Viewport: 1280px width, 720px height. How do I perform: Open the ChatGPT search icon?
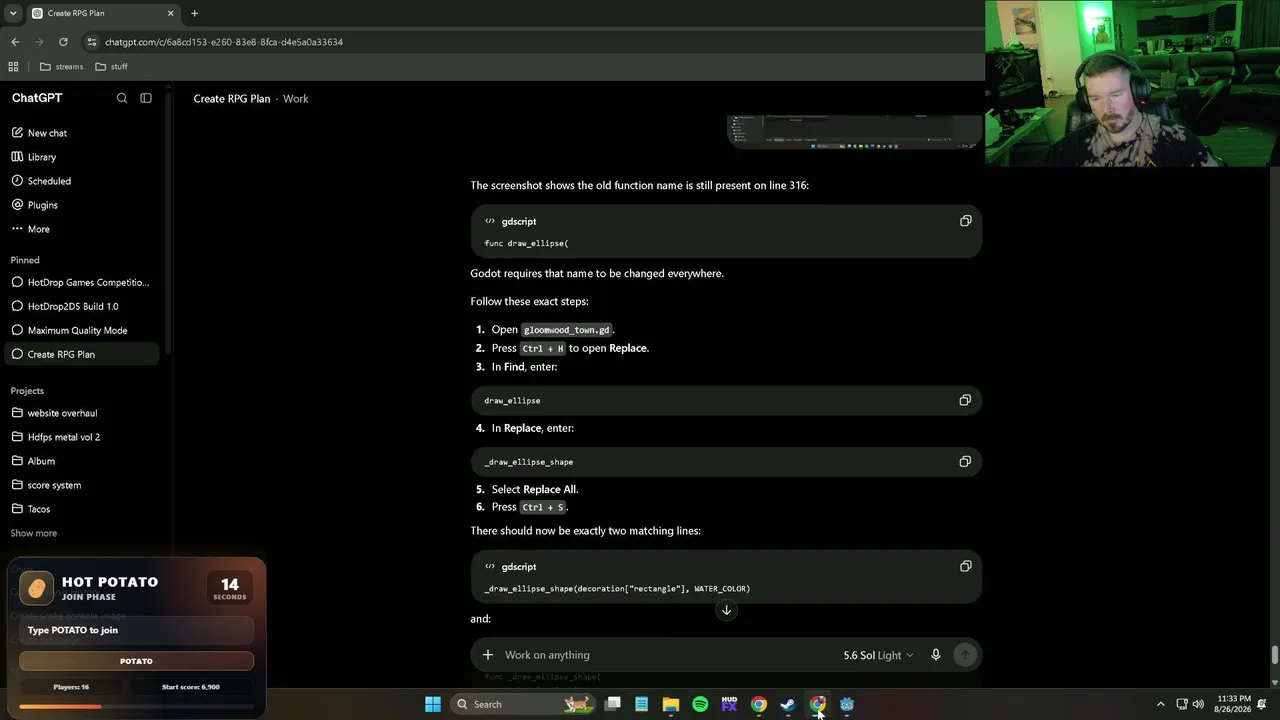tap(122, 98)
